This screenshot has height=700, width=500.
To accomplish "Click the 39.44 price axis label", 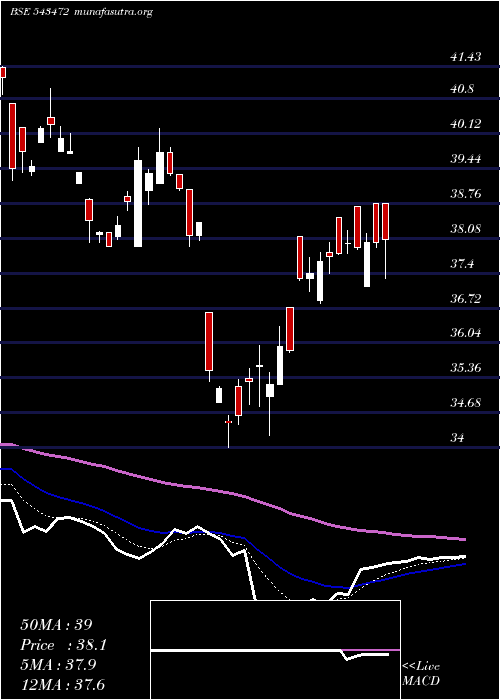I will pos(465,158).
